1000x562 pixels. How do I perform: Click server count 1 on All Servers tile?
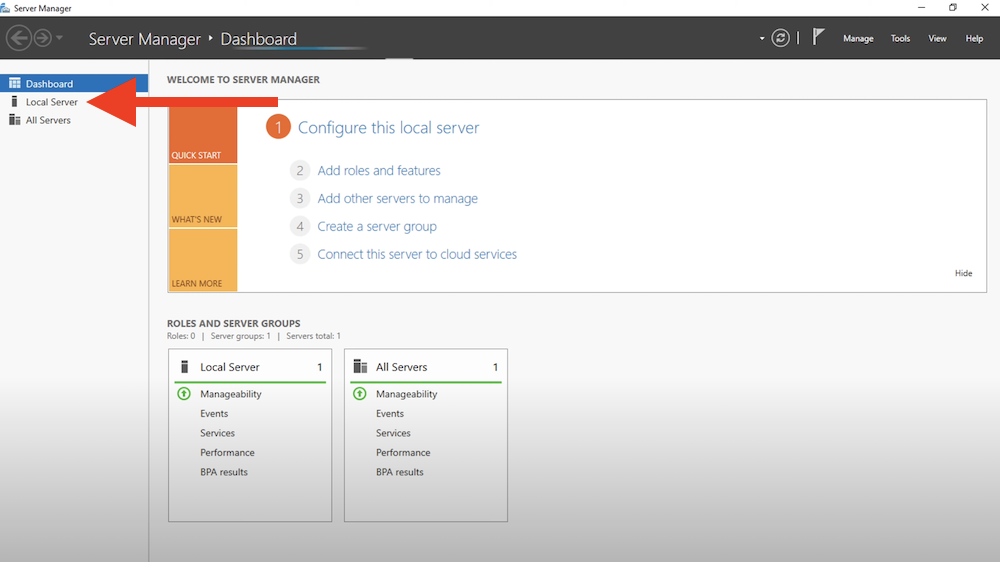[495, 367]
